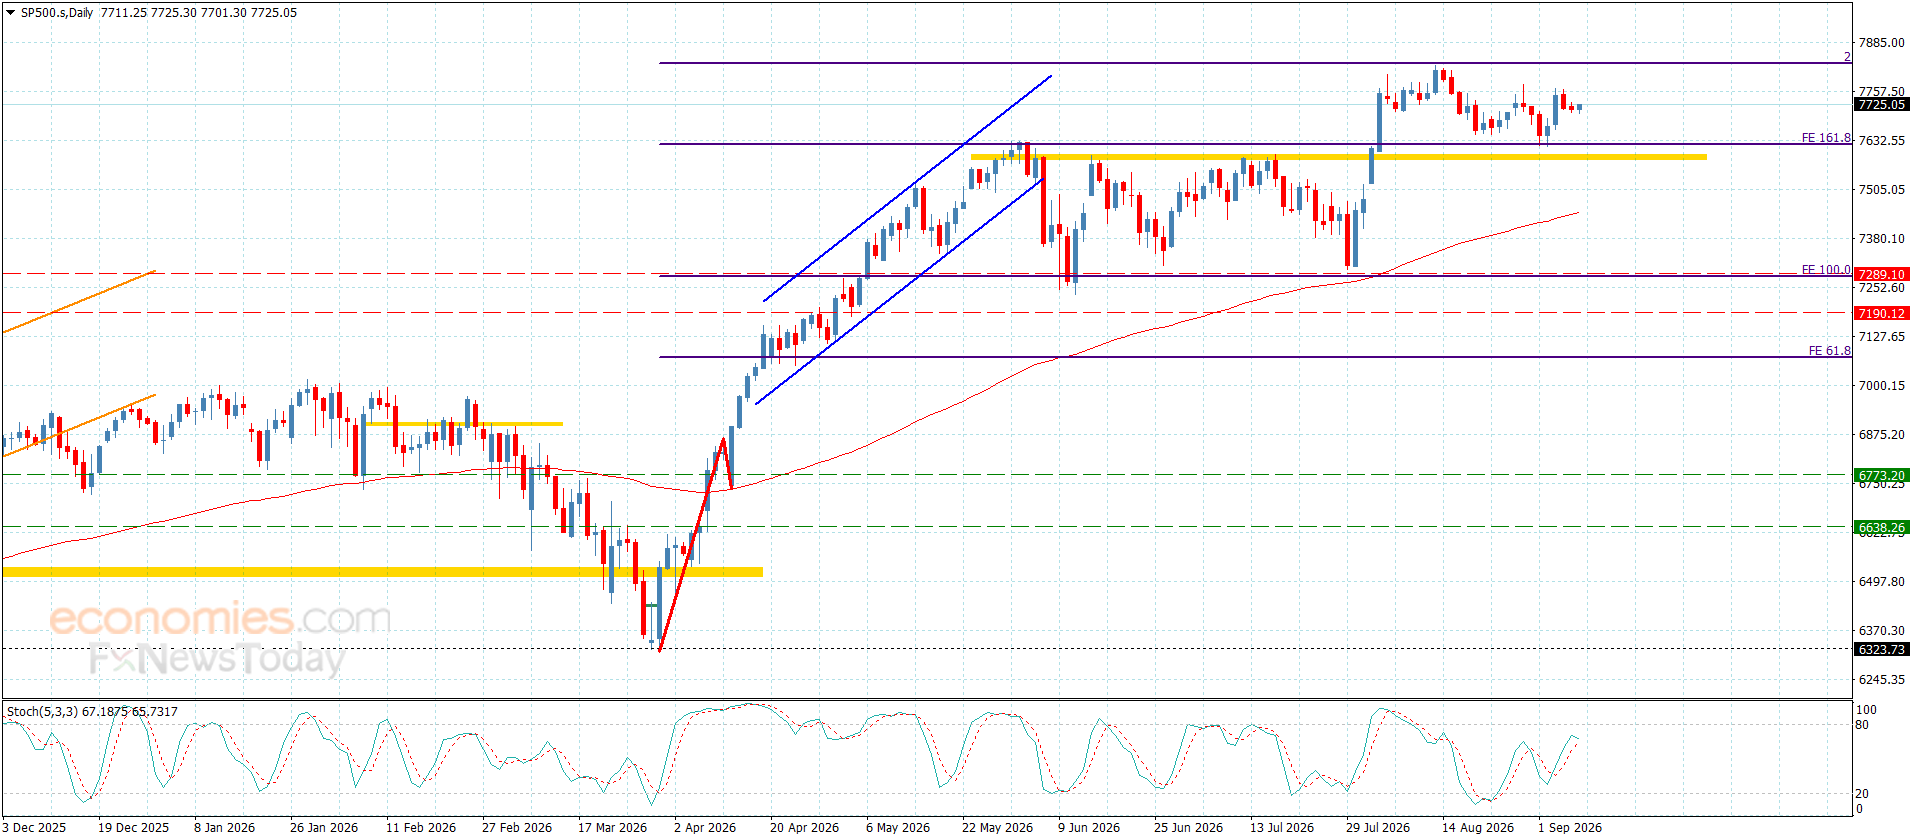1916x840 pixels.
Task: Select the 26 Jan 2026 date label
Action: [324, 828]
